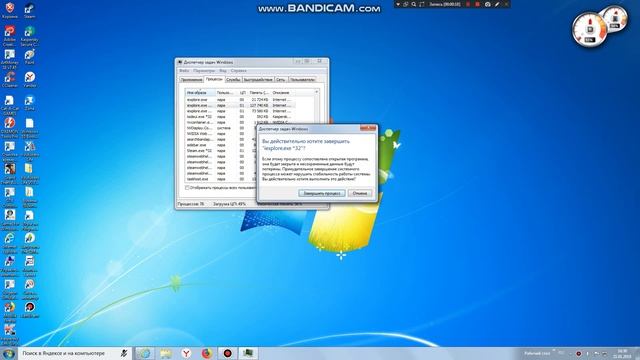This screenshot has height=360, width=640.
Task: Click the clock in the system tray
Action: (x=622, y=353)
